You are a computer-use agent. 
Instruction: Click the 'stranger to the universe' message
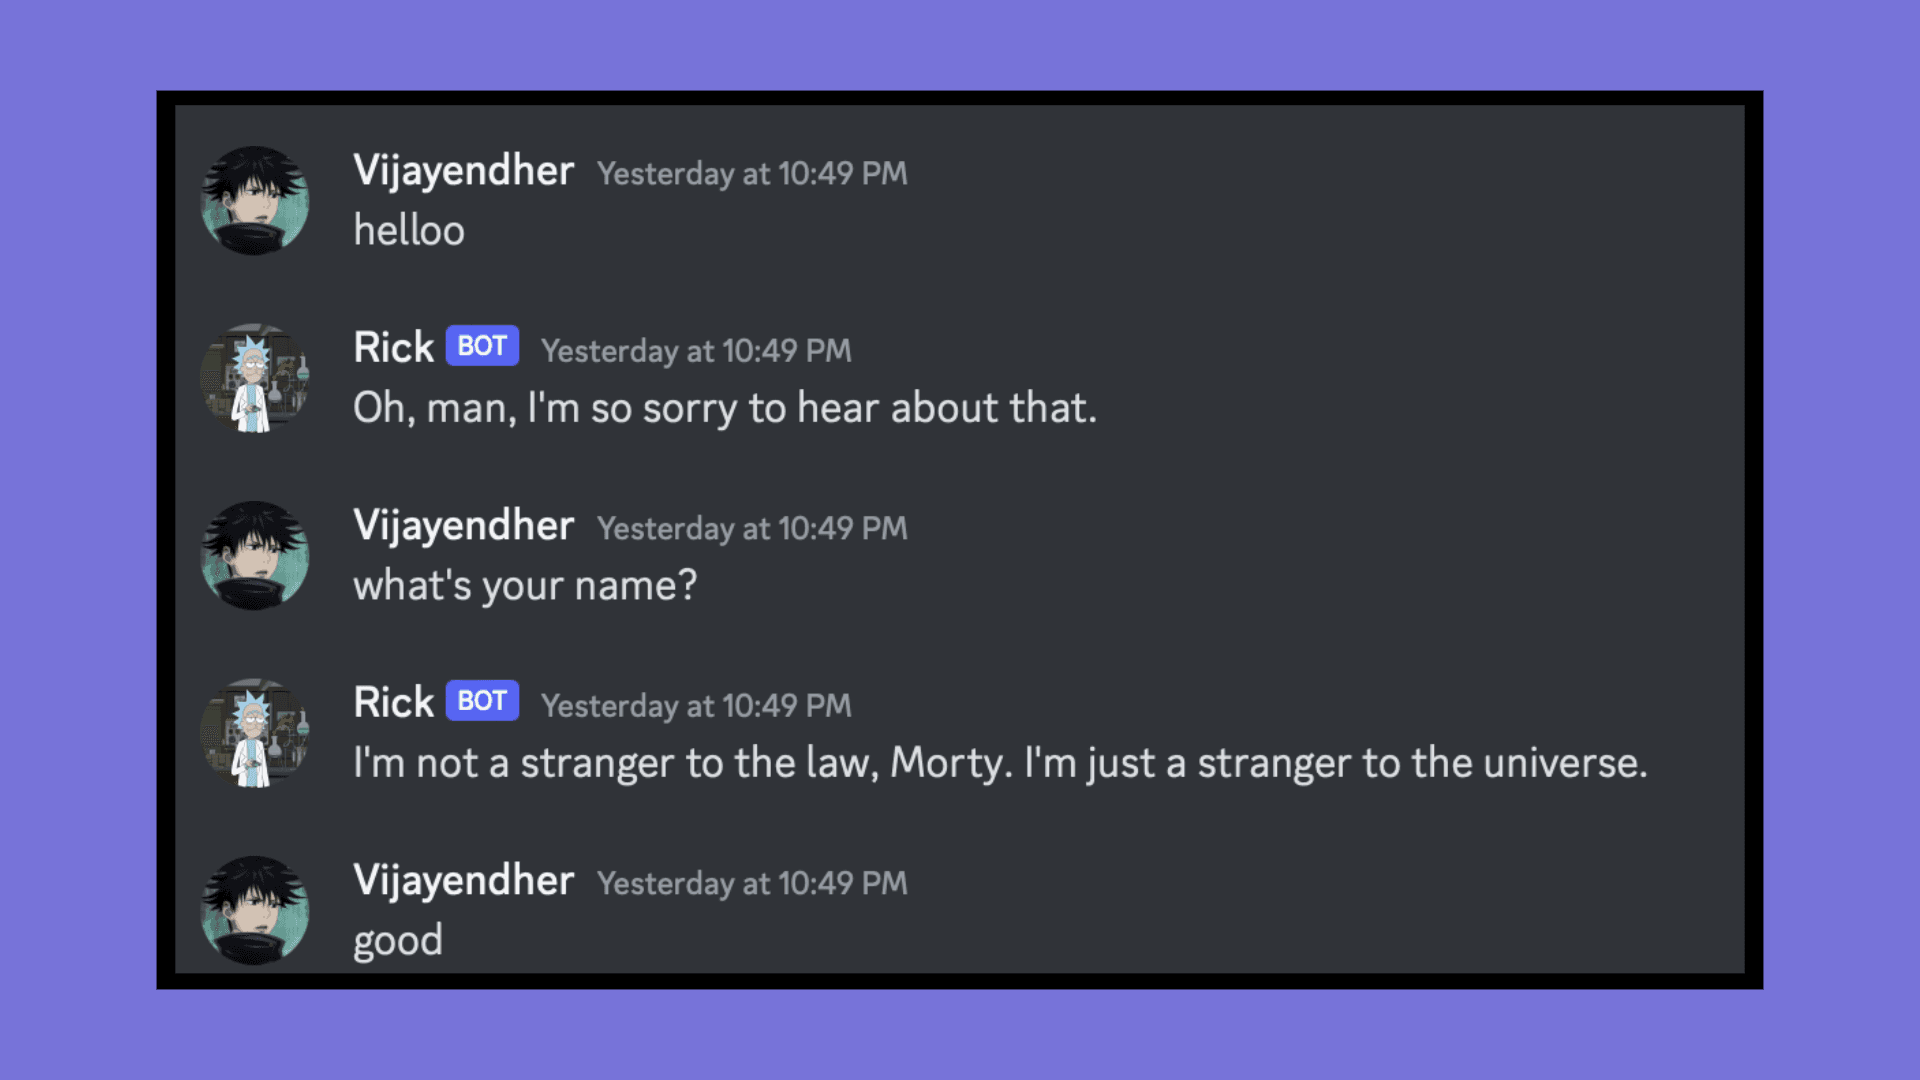point(1000,764)
